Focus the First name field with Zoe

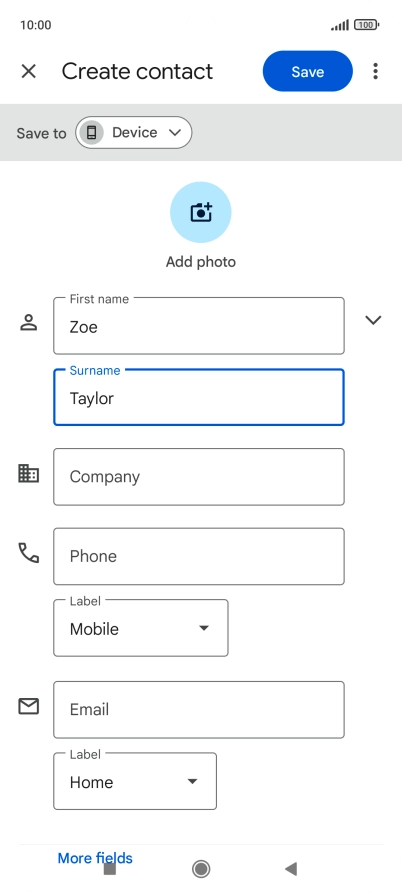(199, 326)
